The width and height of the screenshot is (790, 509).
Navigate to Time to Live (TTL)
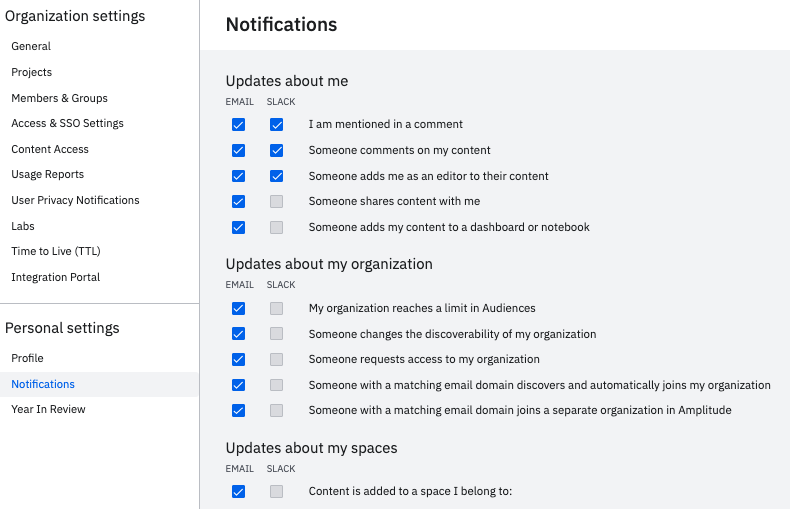pos(56,251)
